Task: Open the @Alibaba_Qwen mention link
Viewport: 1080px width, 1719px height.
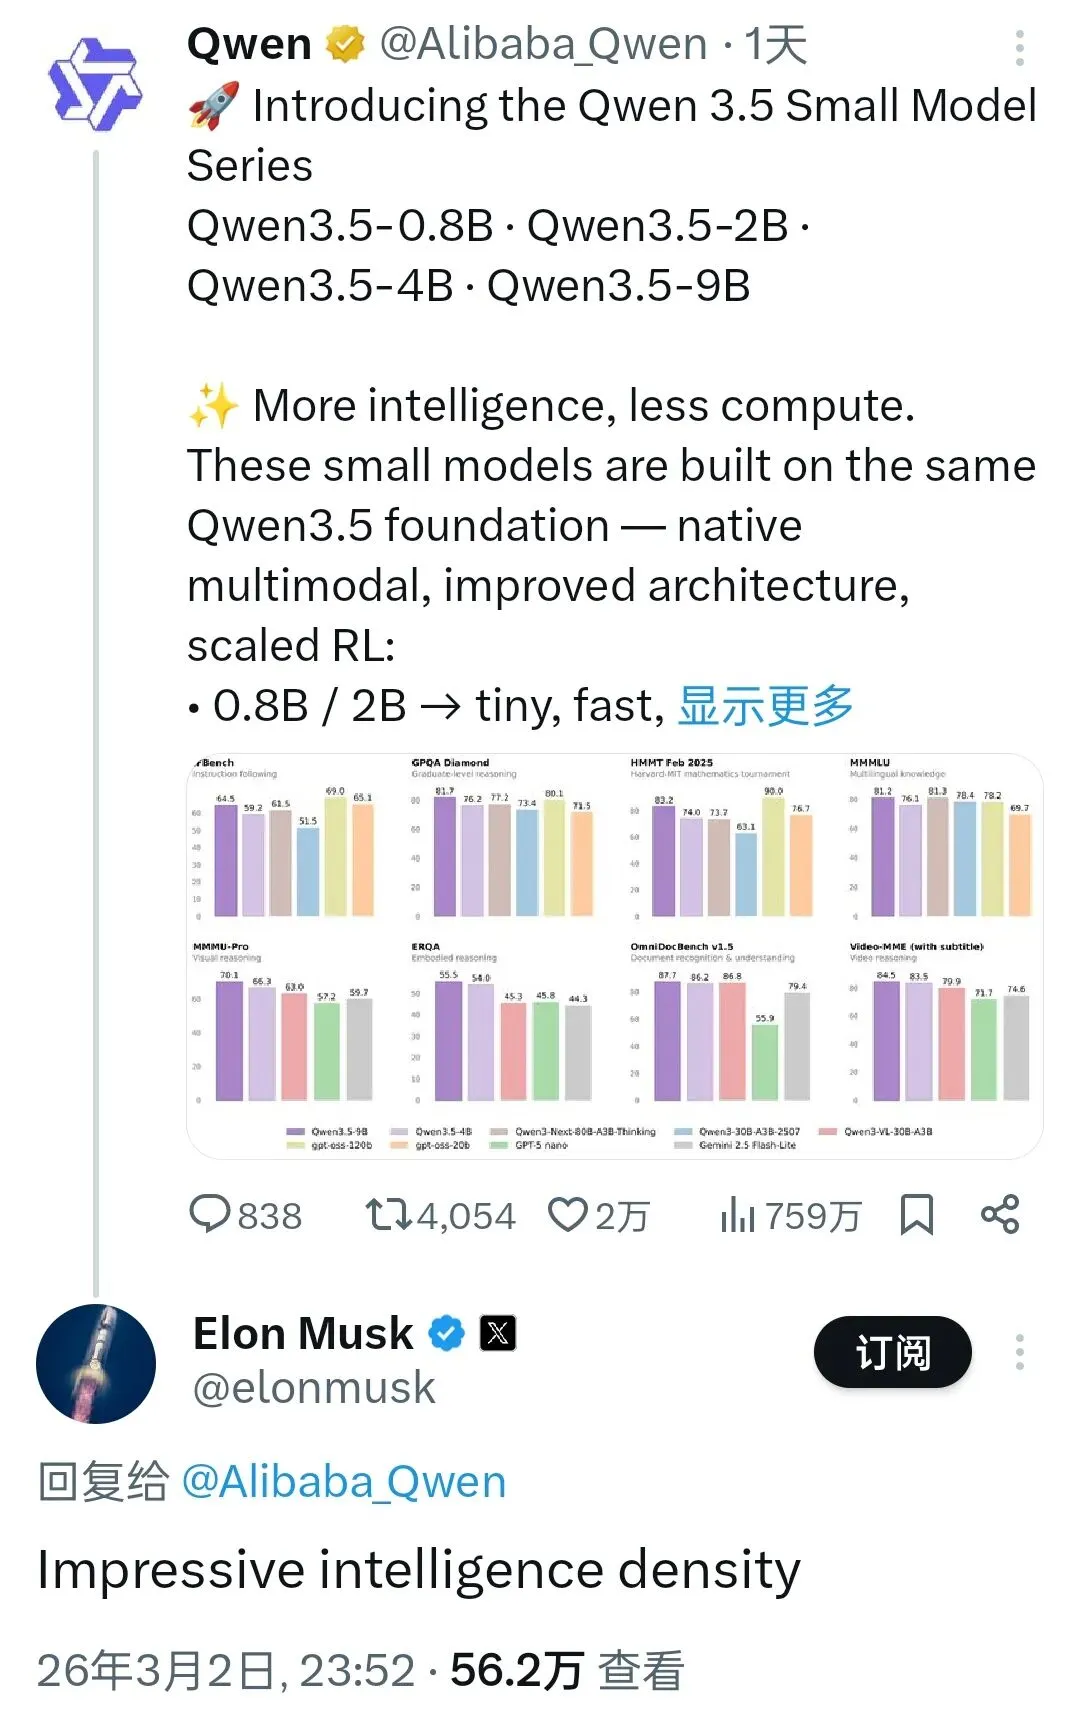Action: click(344, 1482)
